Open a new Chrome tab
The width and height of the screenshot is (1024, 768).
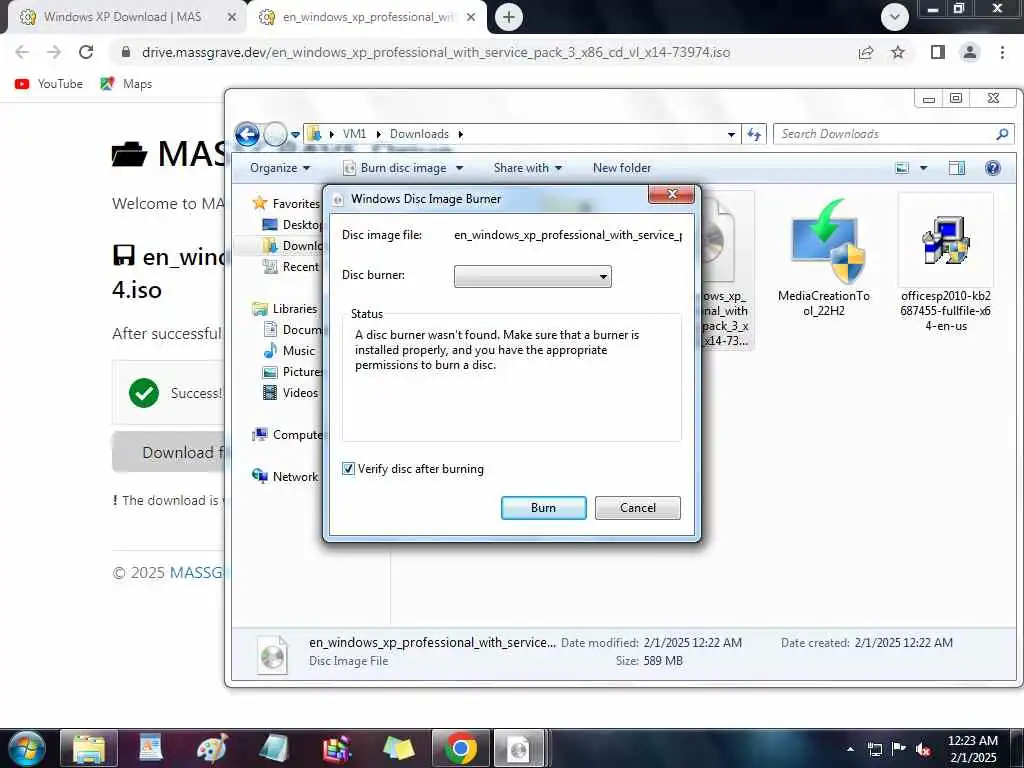coord(509,17)
